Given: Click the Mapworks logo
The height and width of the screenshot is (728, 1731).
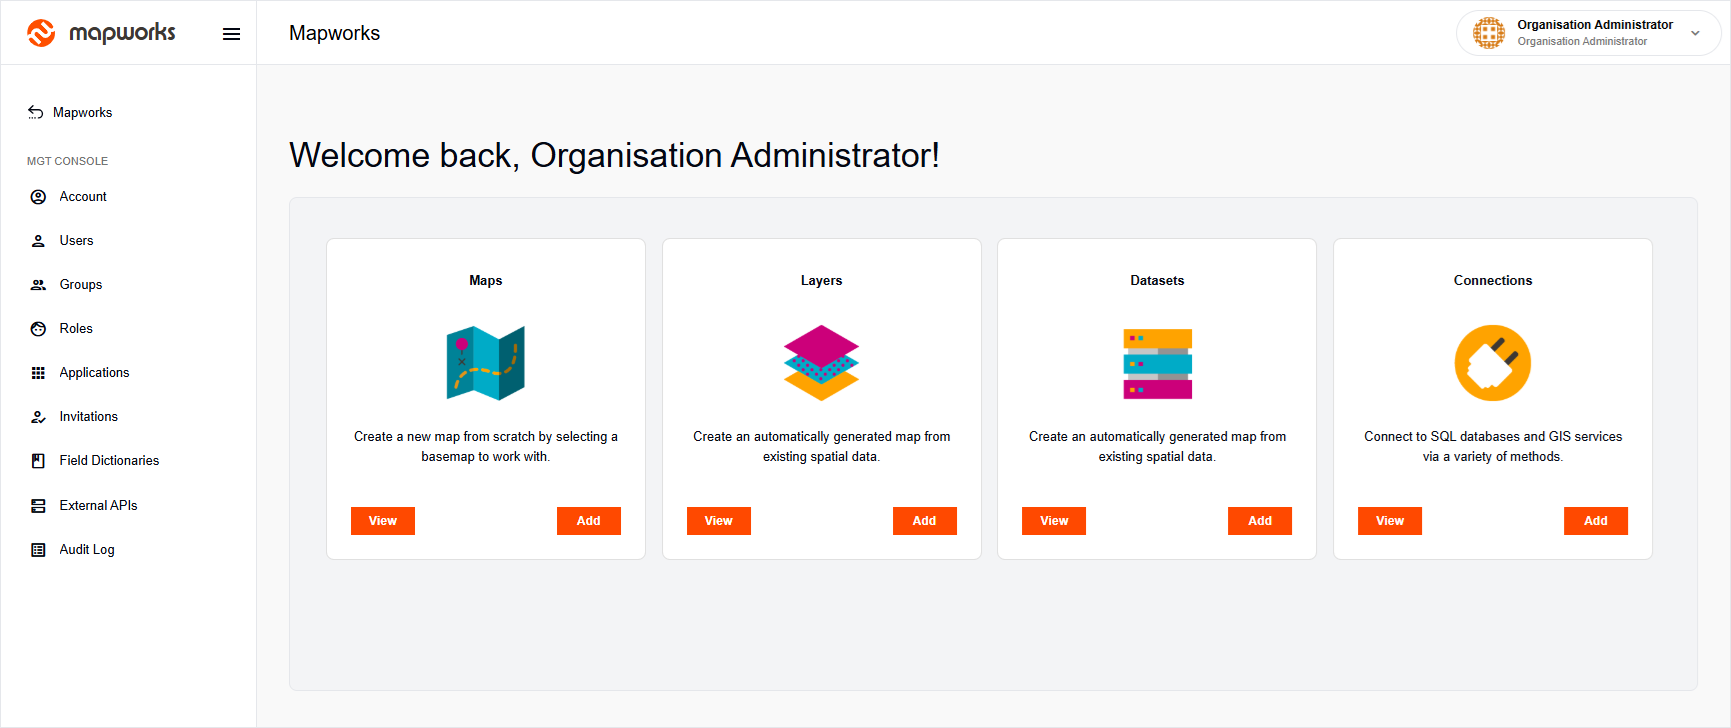Looking at the screenshot, I should (101, 33).
